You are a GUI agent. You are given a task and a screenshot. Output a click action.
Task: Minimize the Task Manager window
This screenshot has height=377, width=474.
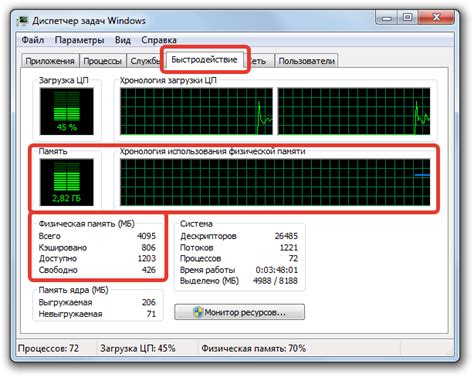coord(387,18)
